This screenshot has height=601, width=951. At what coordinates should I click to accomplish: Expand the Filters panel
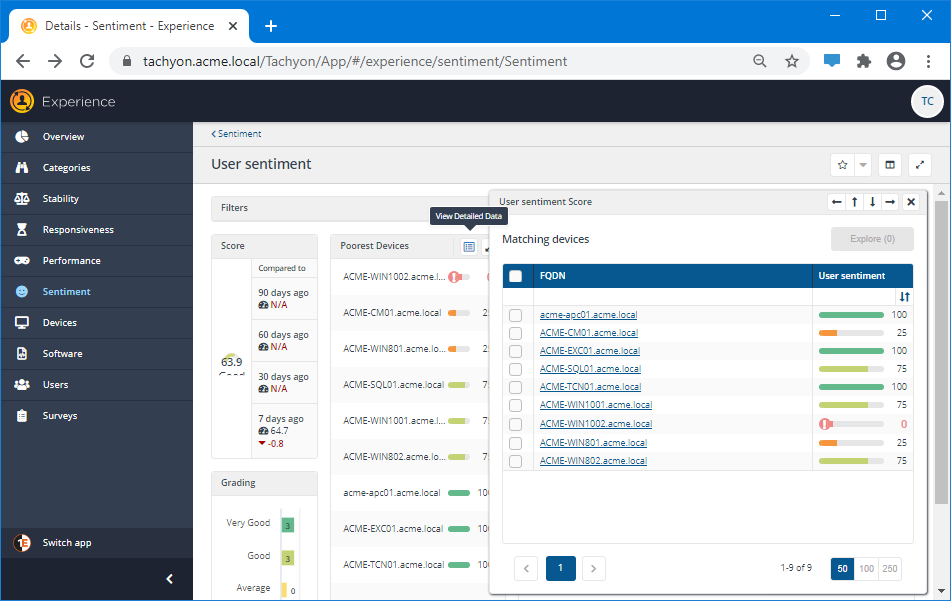coord(351,208)
